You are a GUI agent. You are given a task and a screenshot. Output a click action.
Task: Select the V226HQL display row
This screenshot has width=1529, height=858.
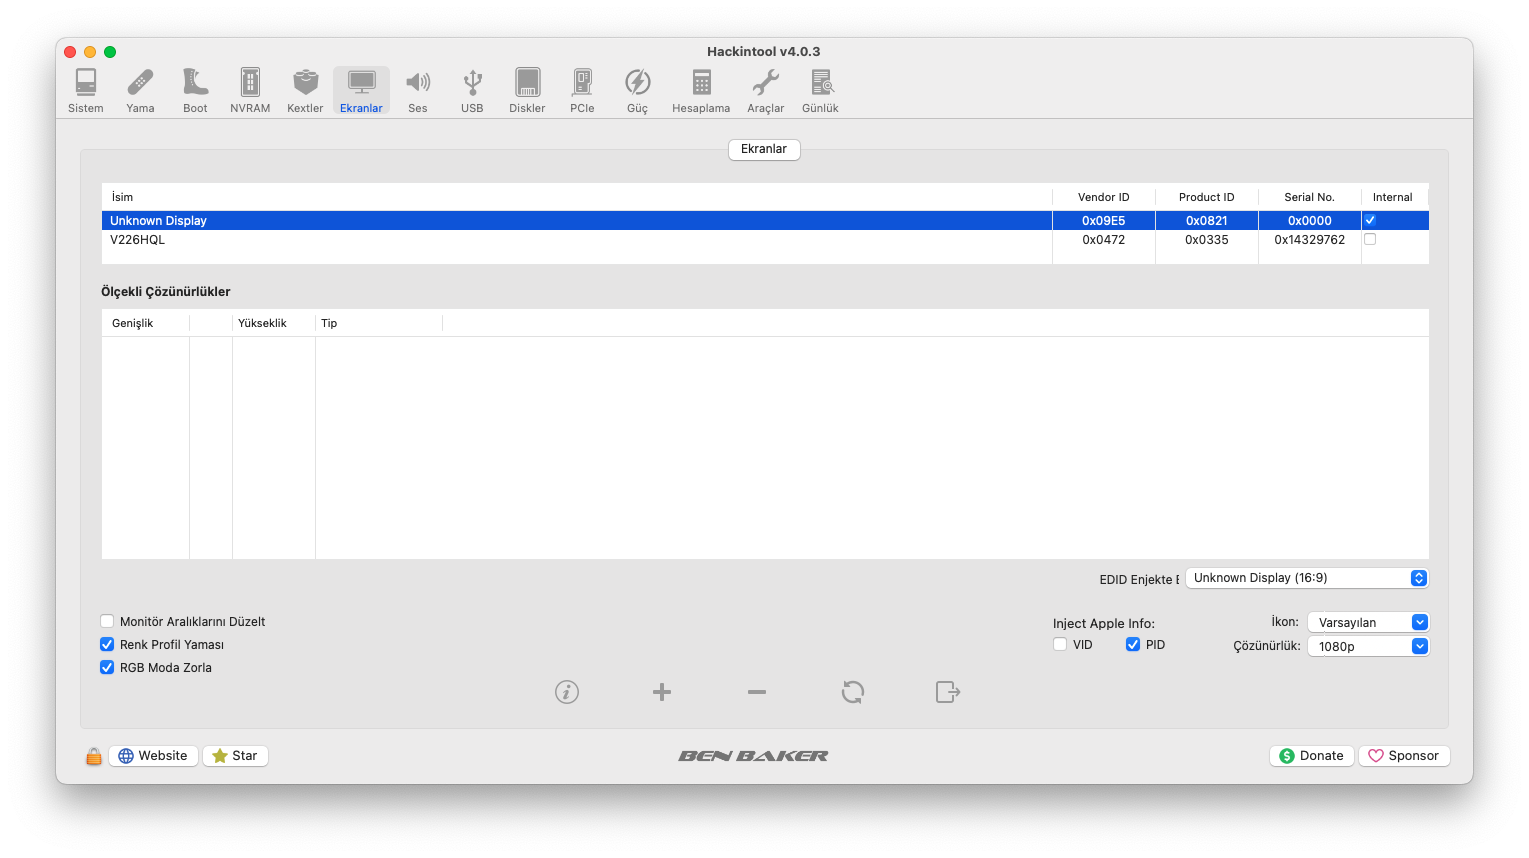[x=576, y=240]
